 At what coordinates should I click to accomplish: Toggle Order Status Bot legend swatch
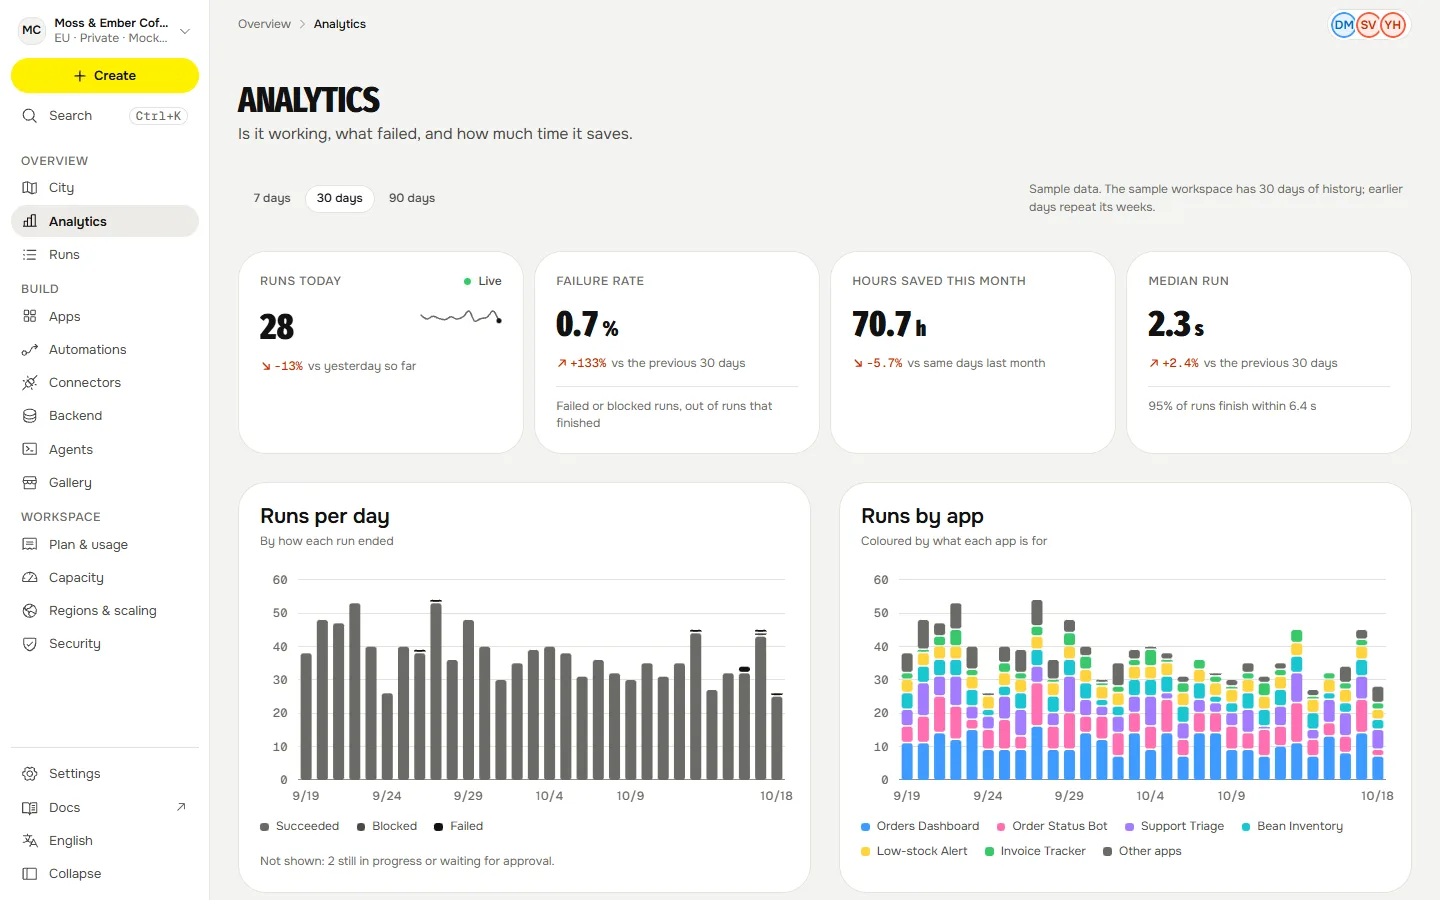click(x=1001, y=827)
